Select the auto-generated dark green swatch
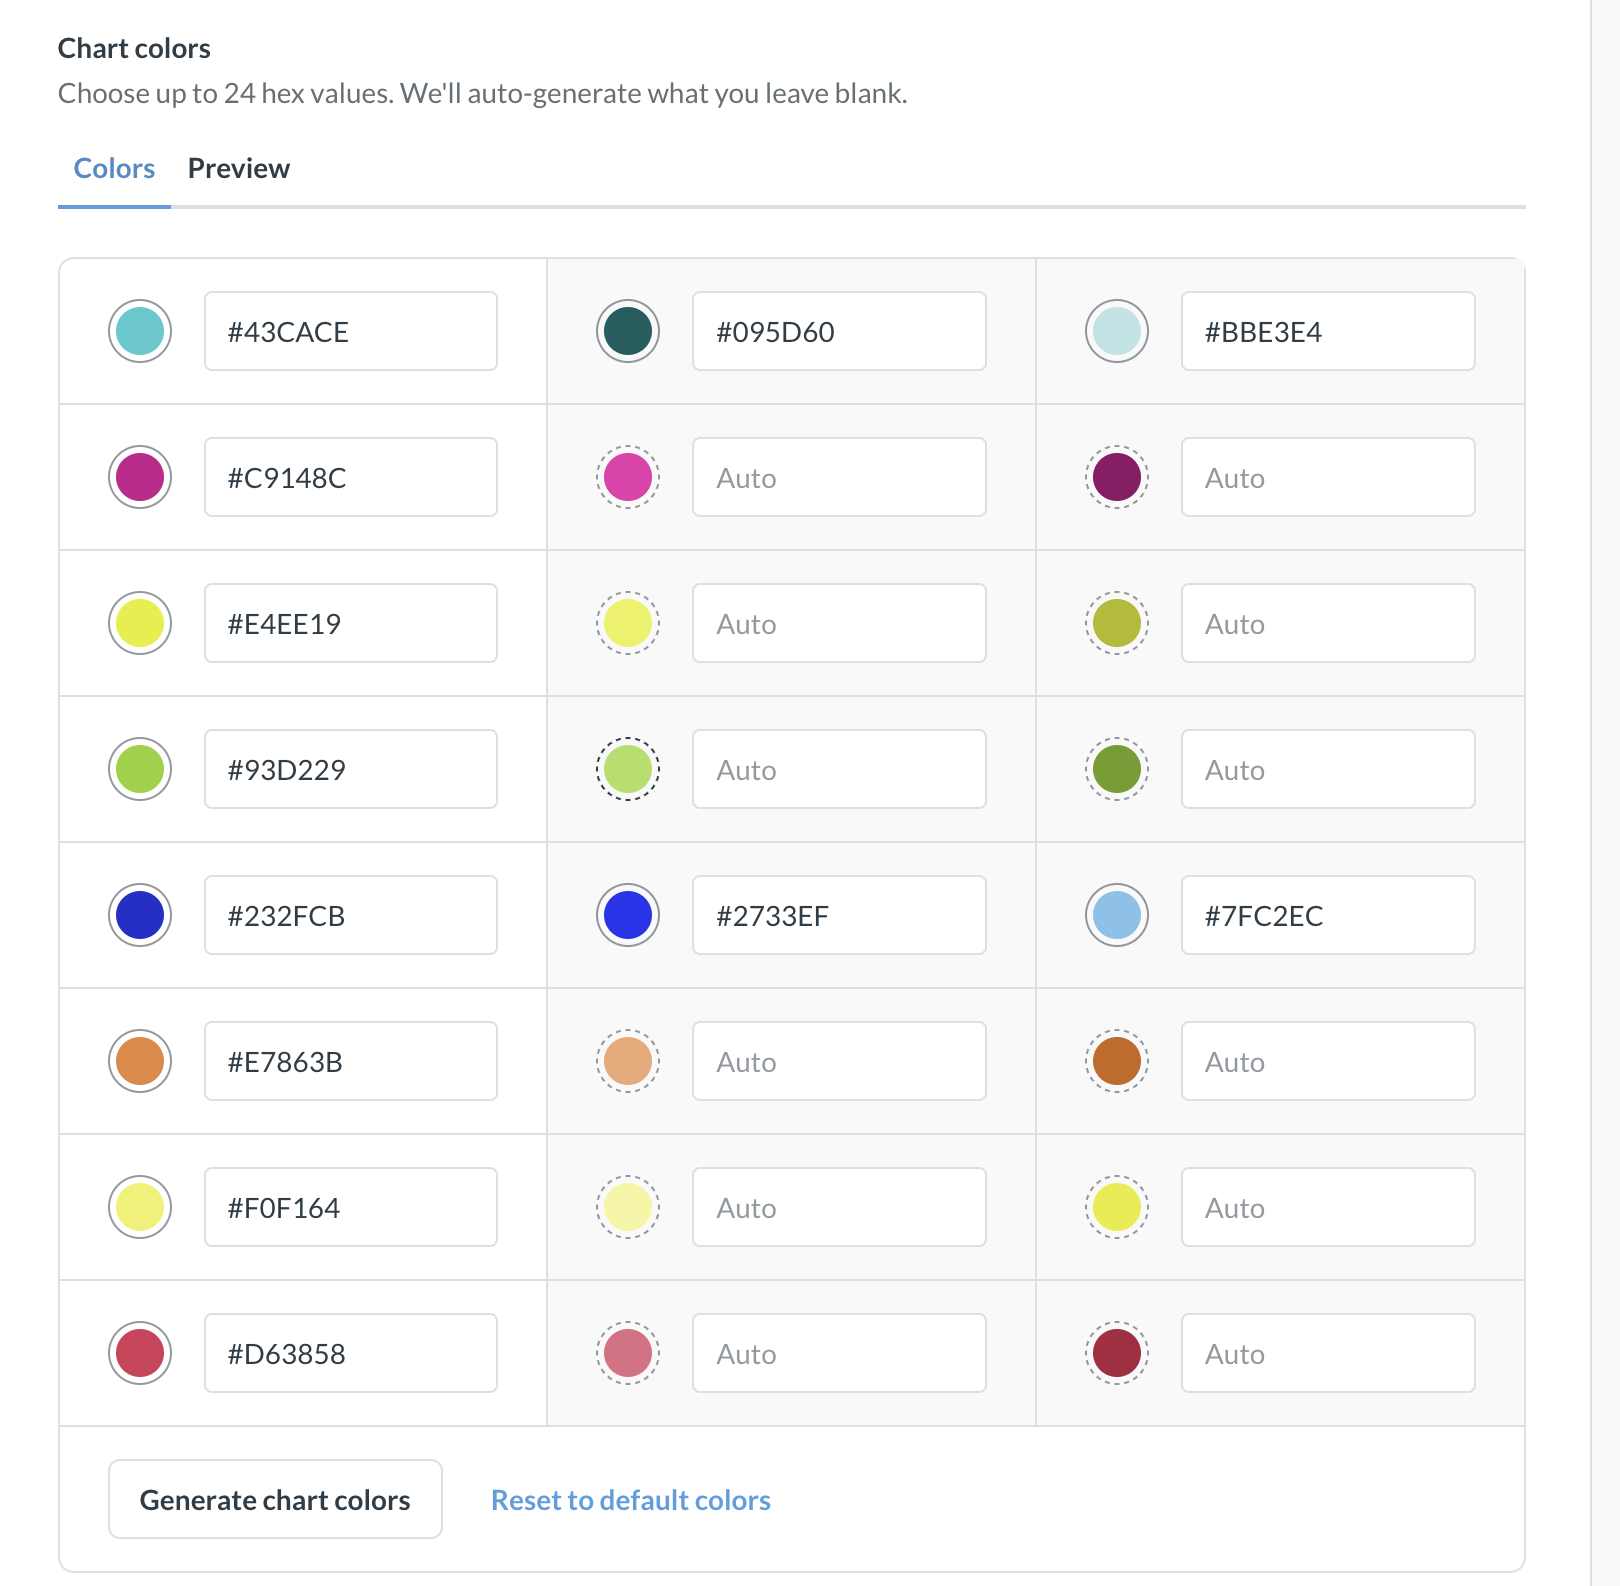 [x=1117, y=769]
